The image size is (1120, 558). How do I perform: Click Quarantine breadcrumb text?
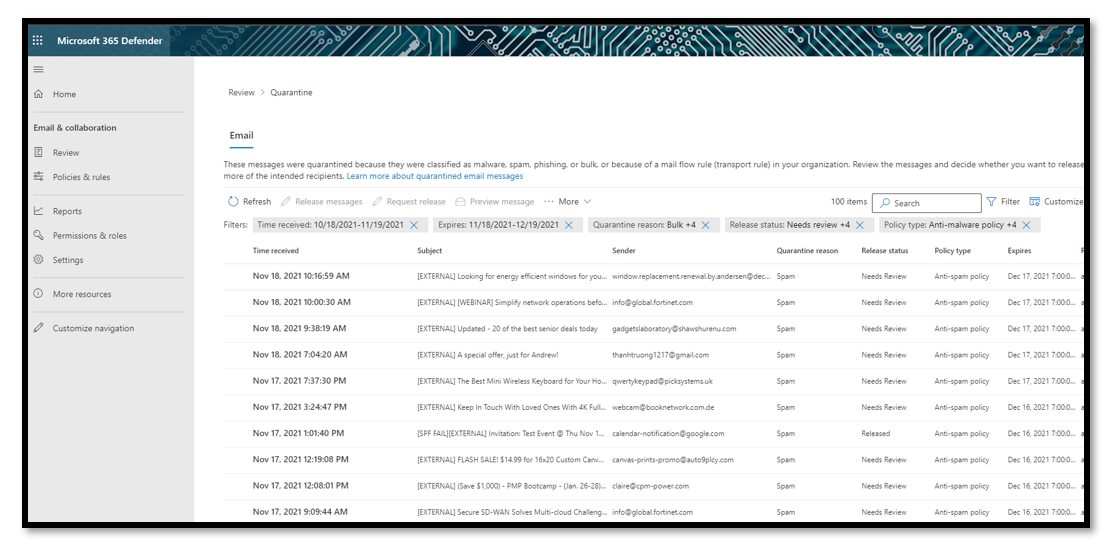[291, 92]
